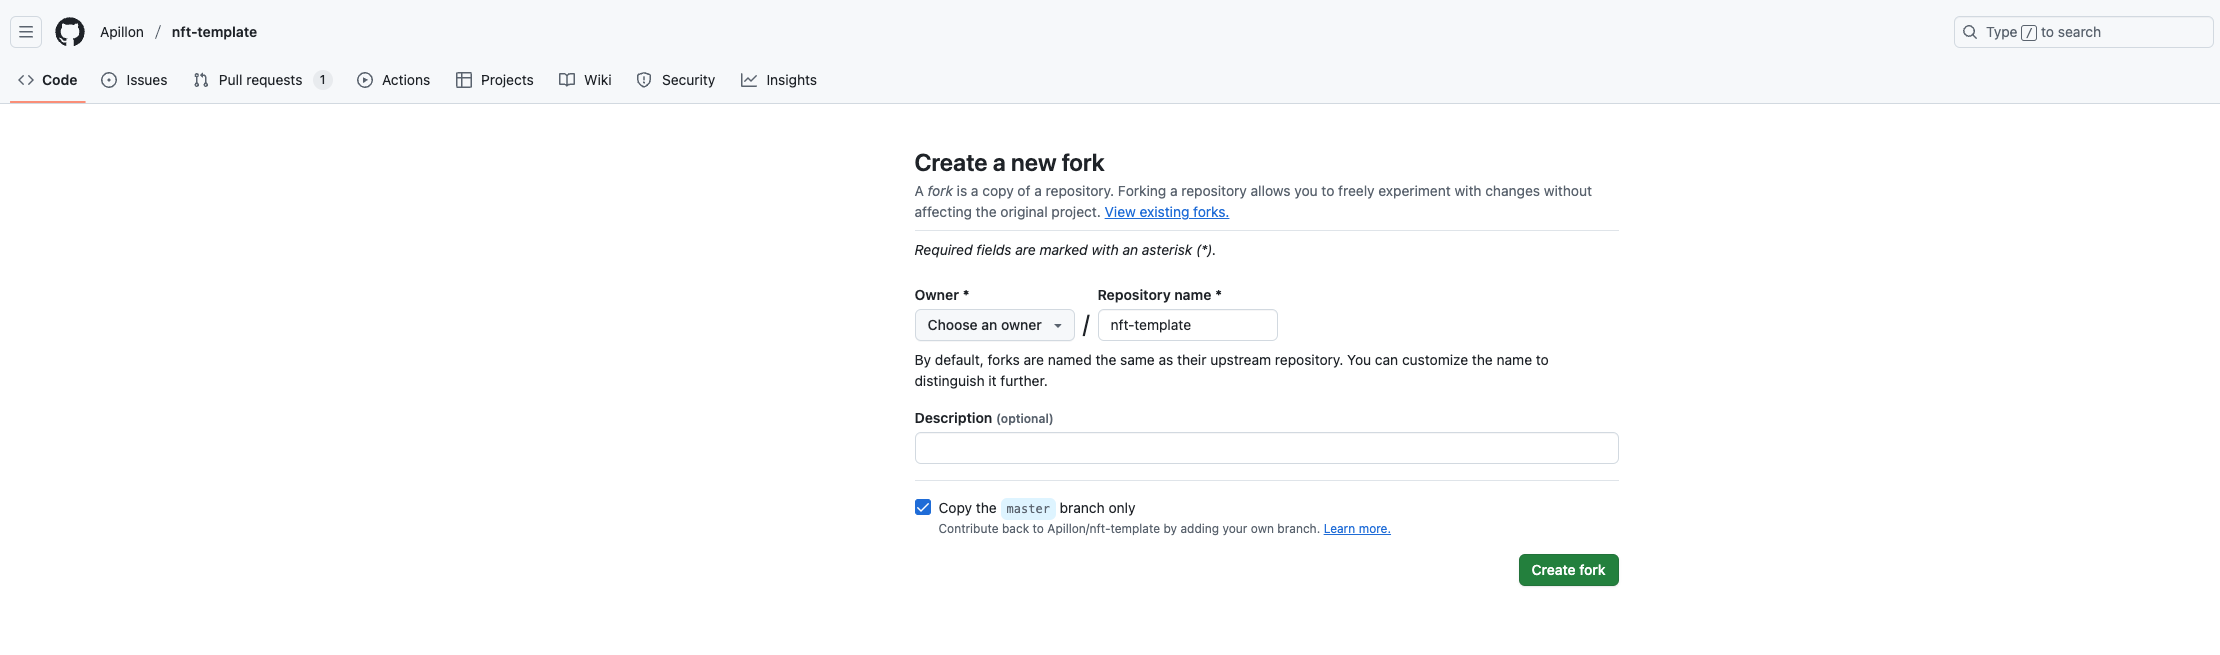Click the Repository name field label
The image size is (2220, 655).
[x=1159, y=295]
